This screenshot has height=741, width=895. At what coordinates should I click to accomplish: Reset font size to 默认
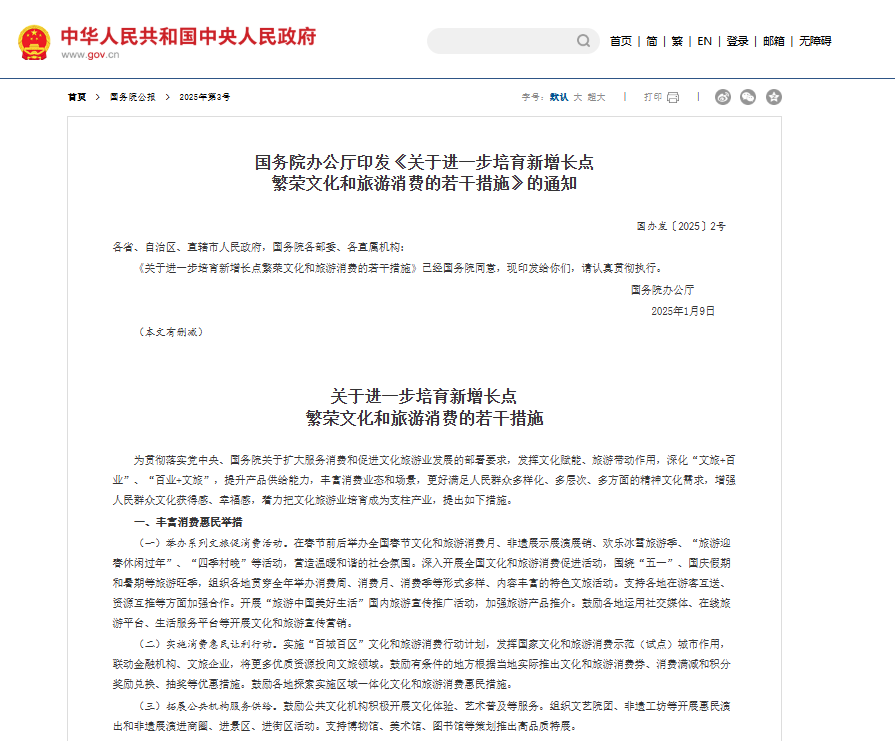pos(560,97)
